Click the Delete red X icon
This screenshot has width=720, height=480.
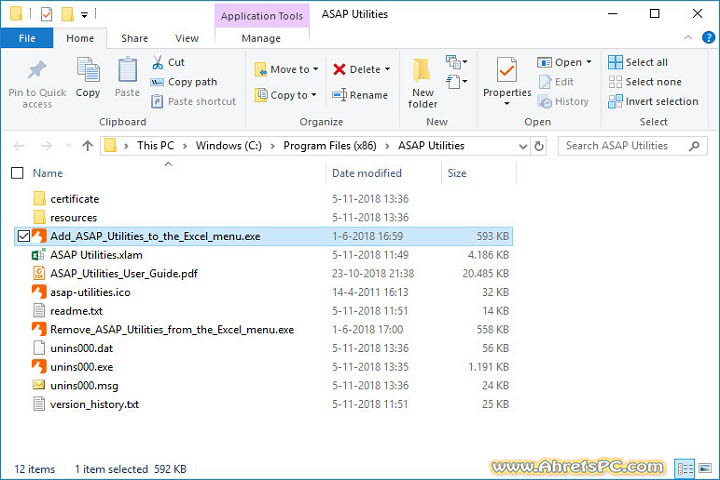(x=339, y=69)
